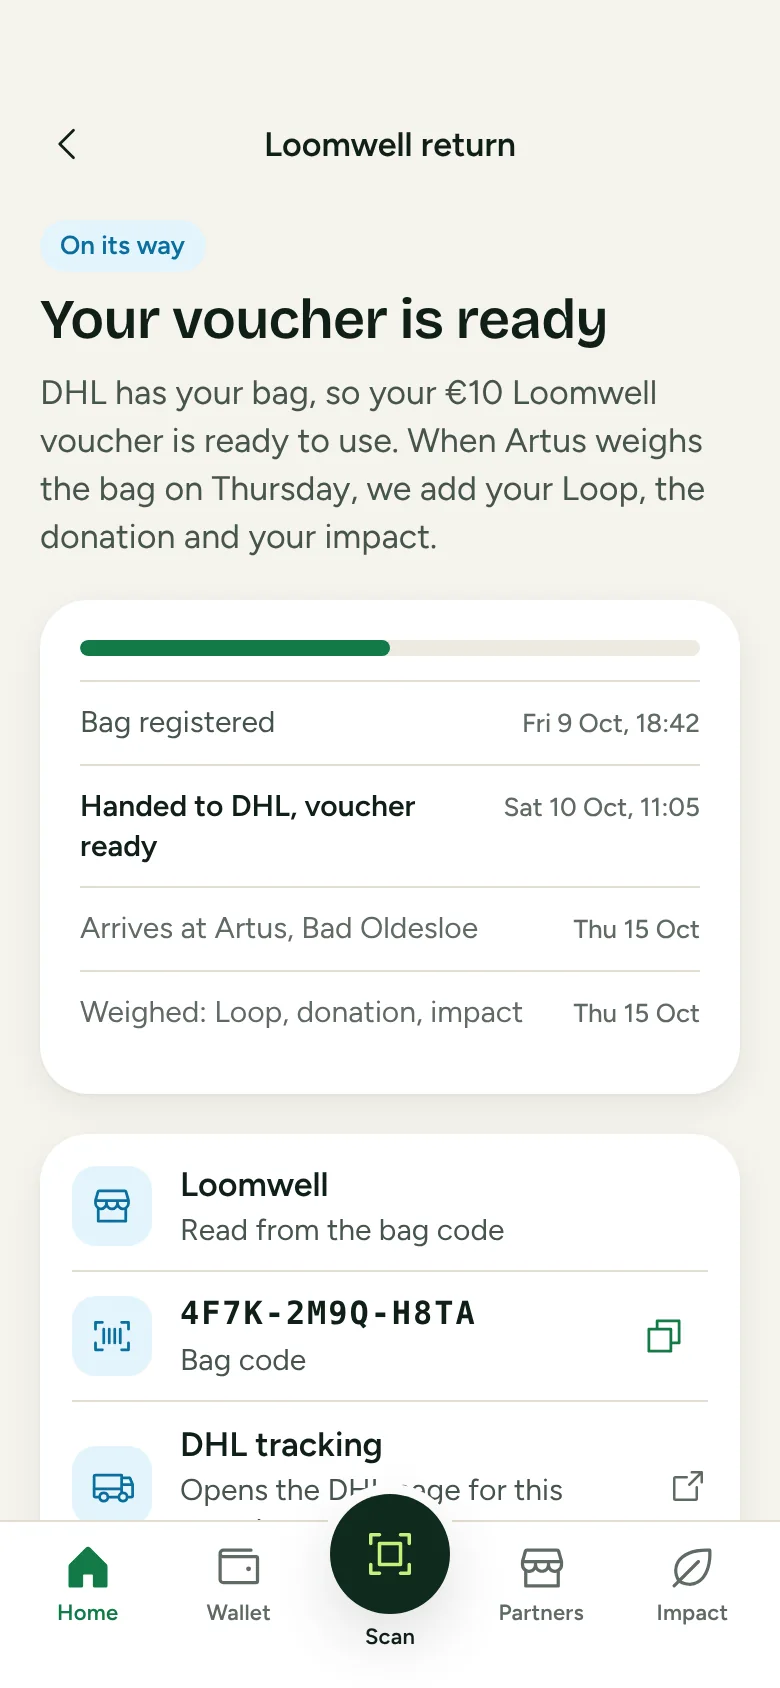
Task: Tap the On its way status badge
Action: [122, 246]
